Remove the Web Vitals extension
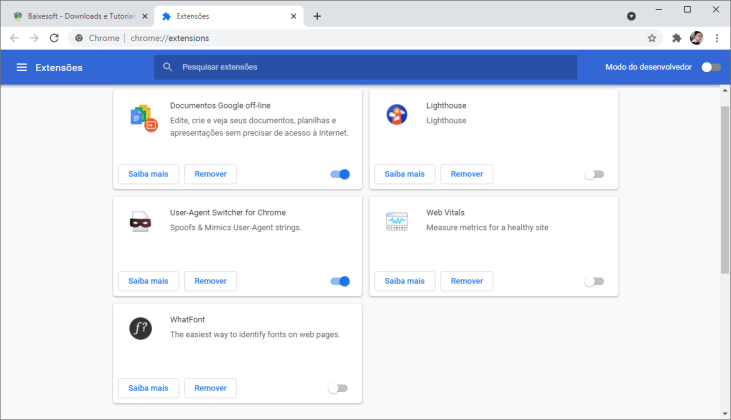 (x=467, y=281)
